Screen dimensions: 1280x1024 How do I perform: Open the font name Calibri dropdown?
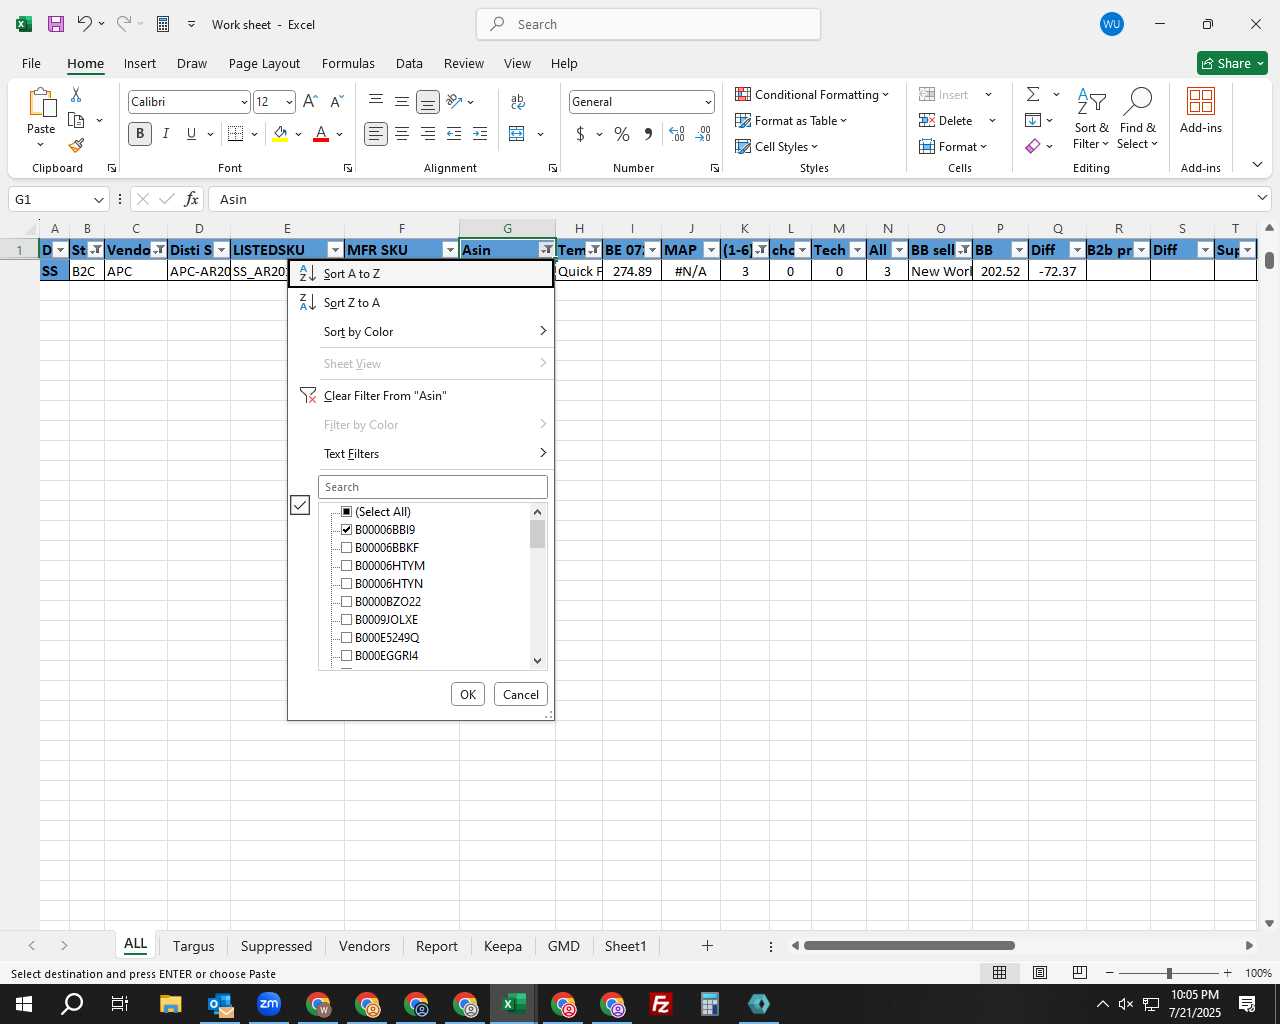click(x=243, y=102)
